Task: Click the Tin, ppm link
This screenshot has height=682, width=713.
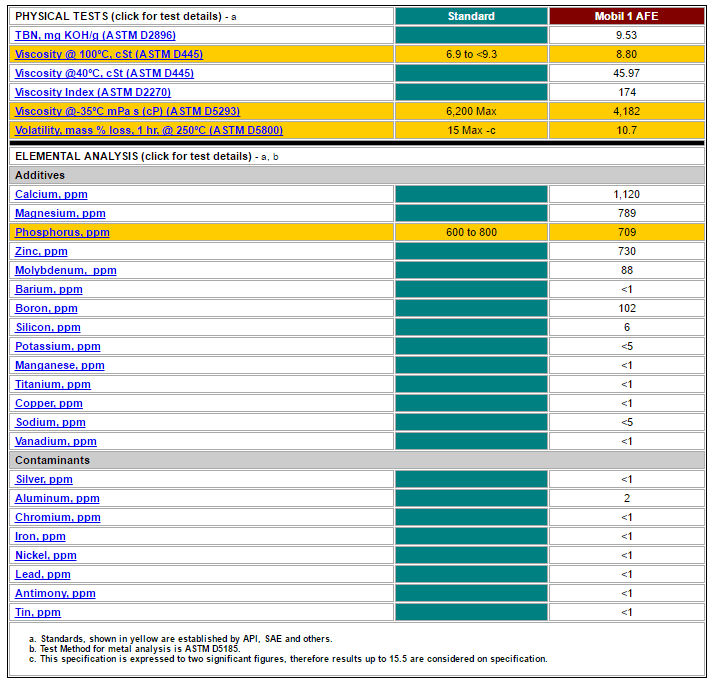Action: [37, 612]
